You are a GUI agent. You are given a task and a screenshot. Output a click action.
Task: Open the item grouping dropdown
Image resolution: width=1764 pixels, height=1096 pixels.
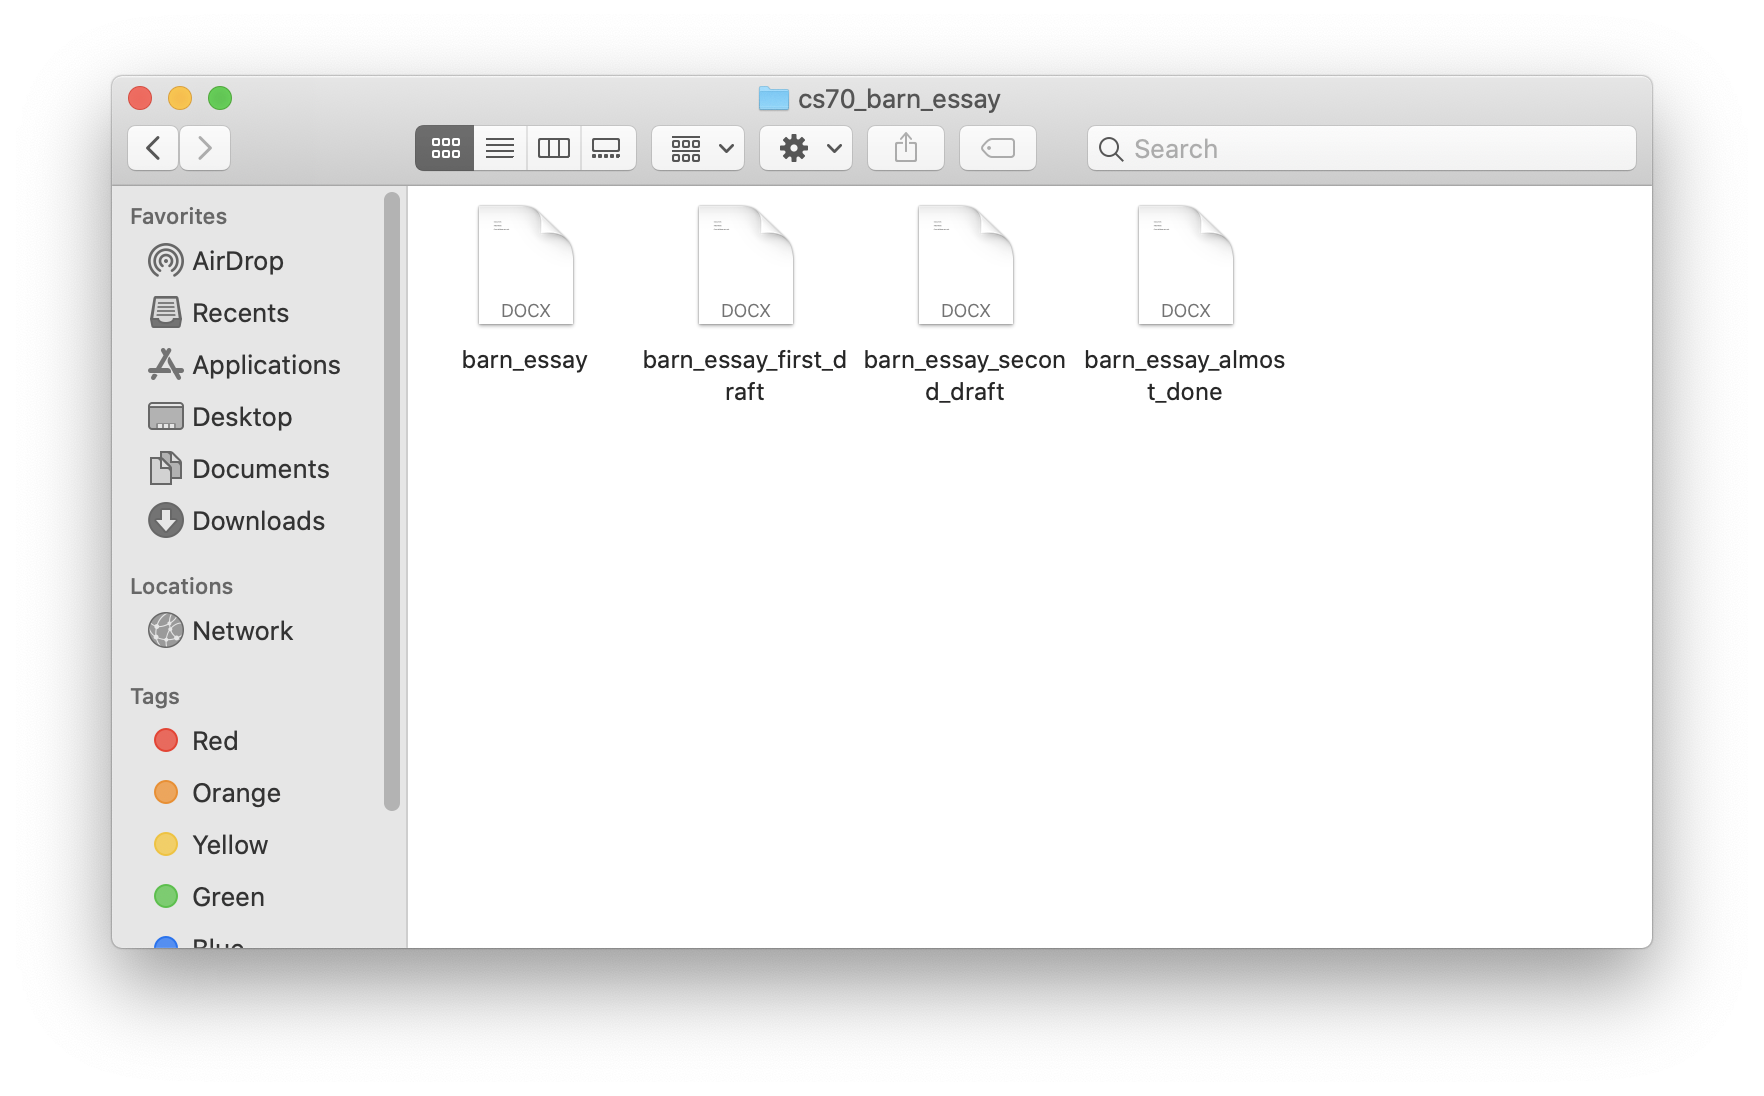(697, 148)
